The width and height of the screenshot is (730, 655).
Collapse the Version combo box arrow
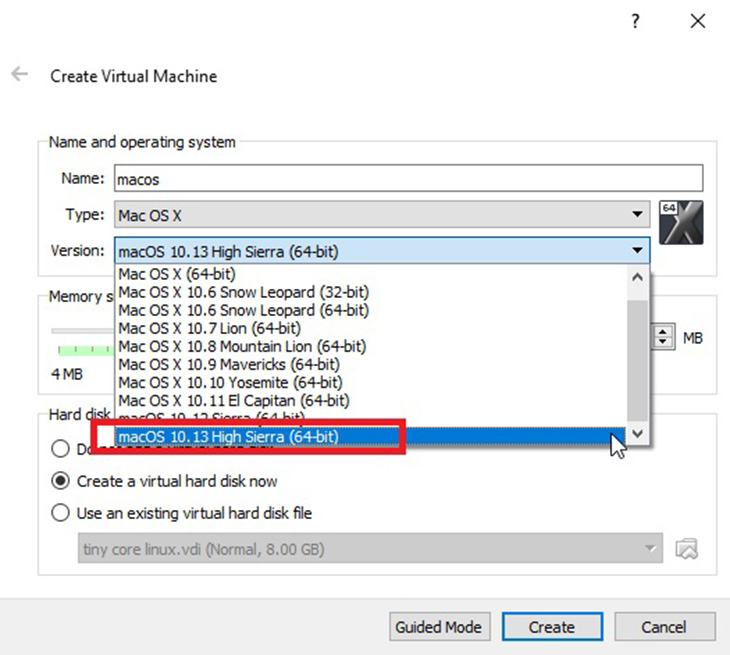(637, 250)
